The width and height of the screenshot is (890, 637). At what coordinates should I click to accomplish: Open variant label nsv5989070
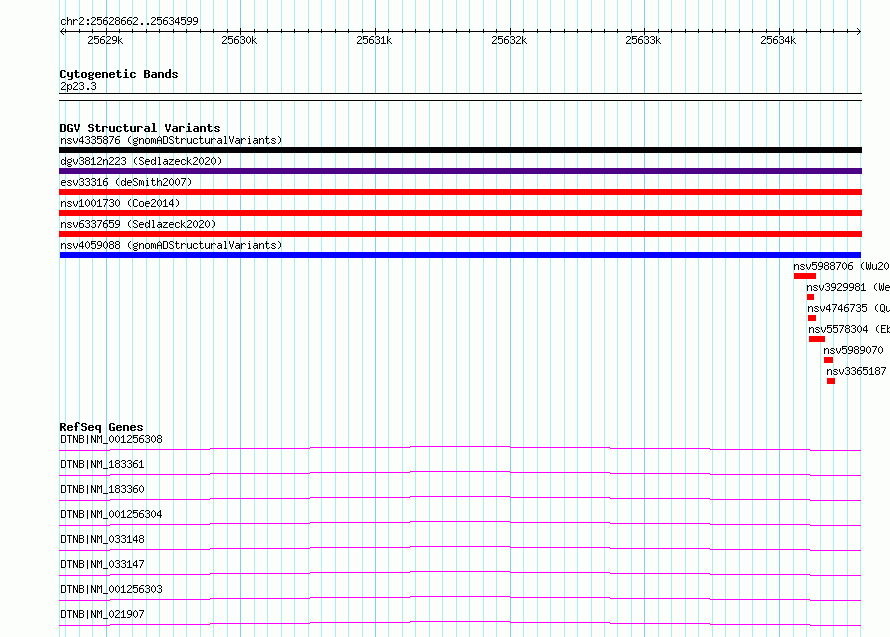tap(853, 350)
